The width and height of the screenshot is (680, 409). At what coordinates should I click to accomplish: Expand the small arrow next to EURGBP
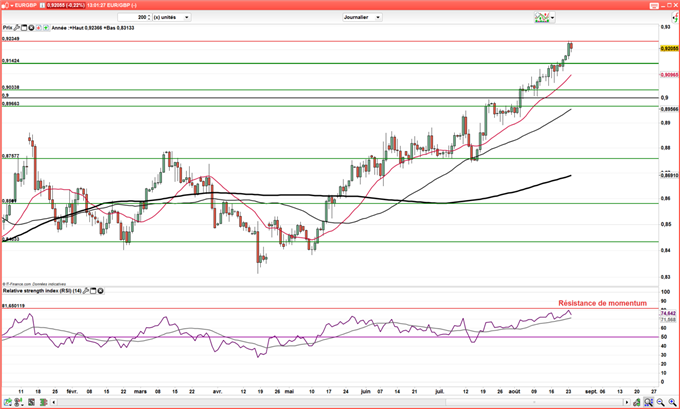coord(11,5)
